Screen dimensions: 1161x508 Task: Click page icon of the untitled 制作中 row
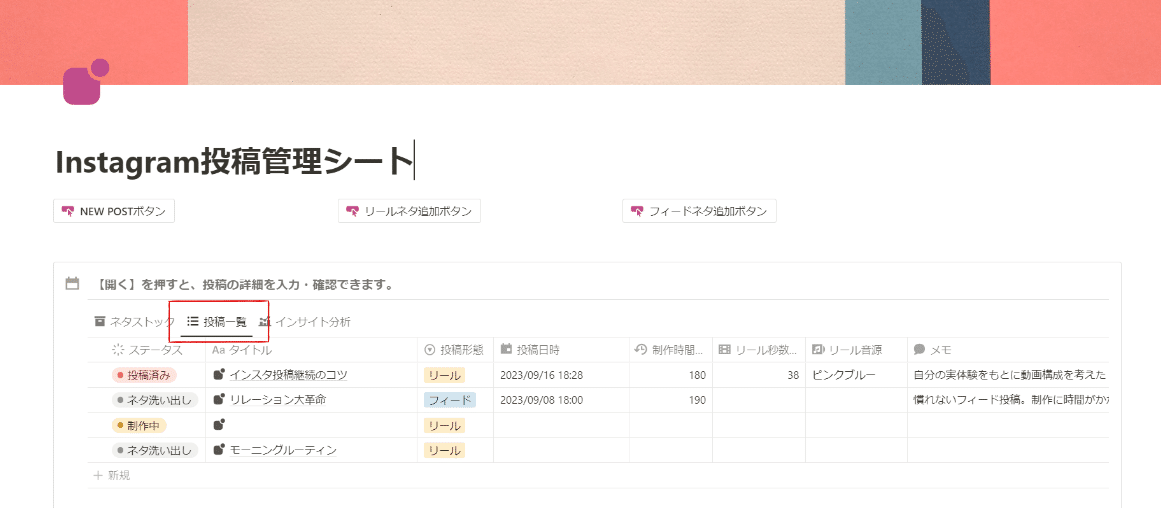tap(218, 424)
